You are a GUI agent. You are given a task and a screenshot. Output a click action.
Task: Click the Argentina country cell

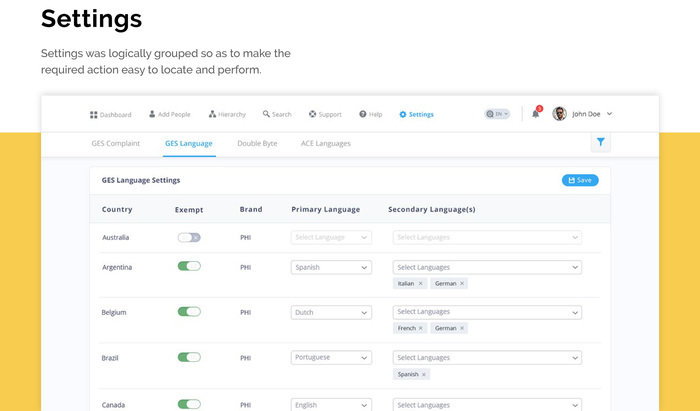click(x=117, y=267)
